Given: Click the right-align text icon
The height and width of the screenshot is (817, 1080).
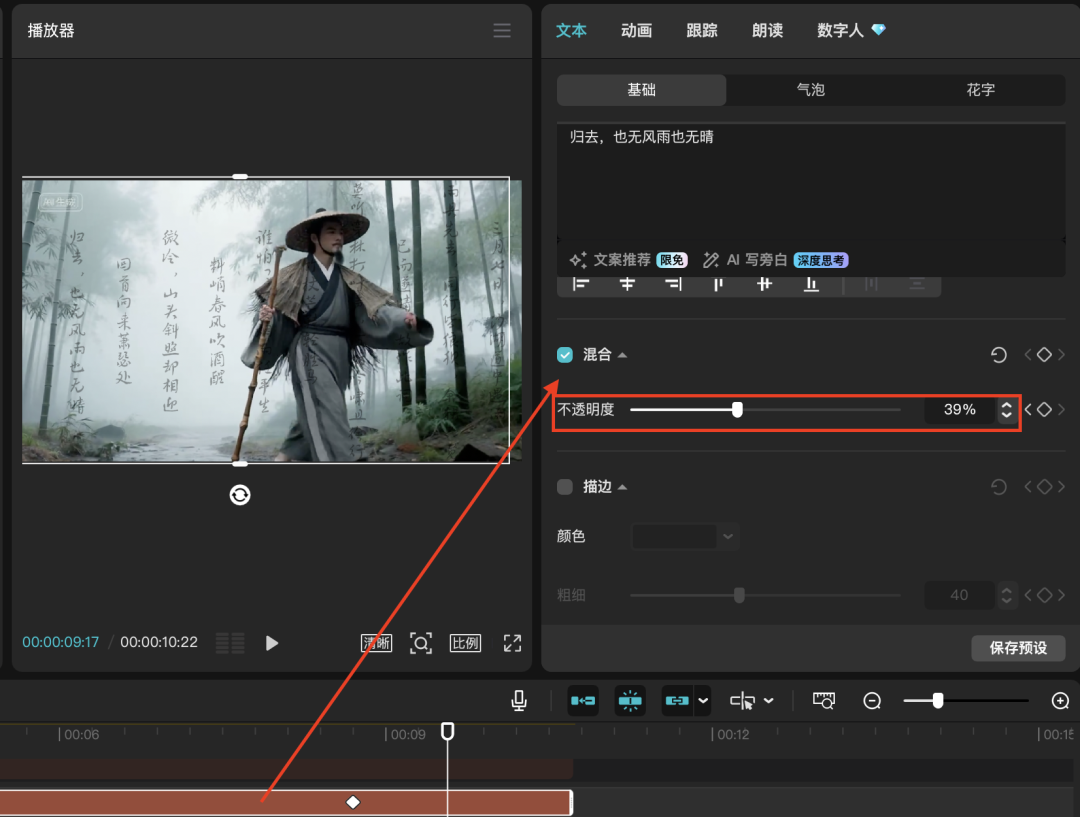Looking at the screenshot, I should click(x=673, y=283).
